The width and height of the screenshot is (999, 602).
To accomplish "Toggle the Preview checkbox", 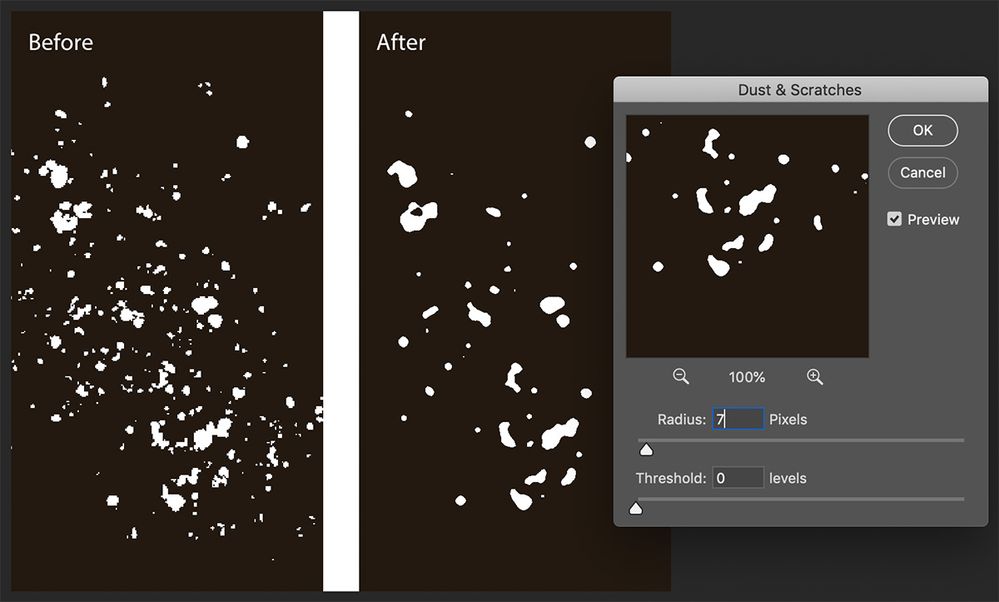I will click(895, 219).
